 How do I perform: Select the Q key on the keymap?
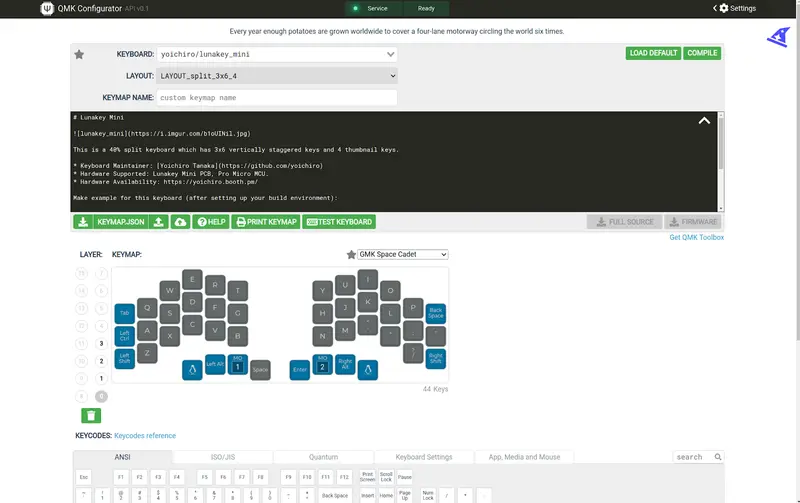pyautogui.click(x=147, y=308)
